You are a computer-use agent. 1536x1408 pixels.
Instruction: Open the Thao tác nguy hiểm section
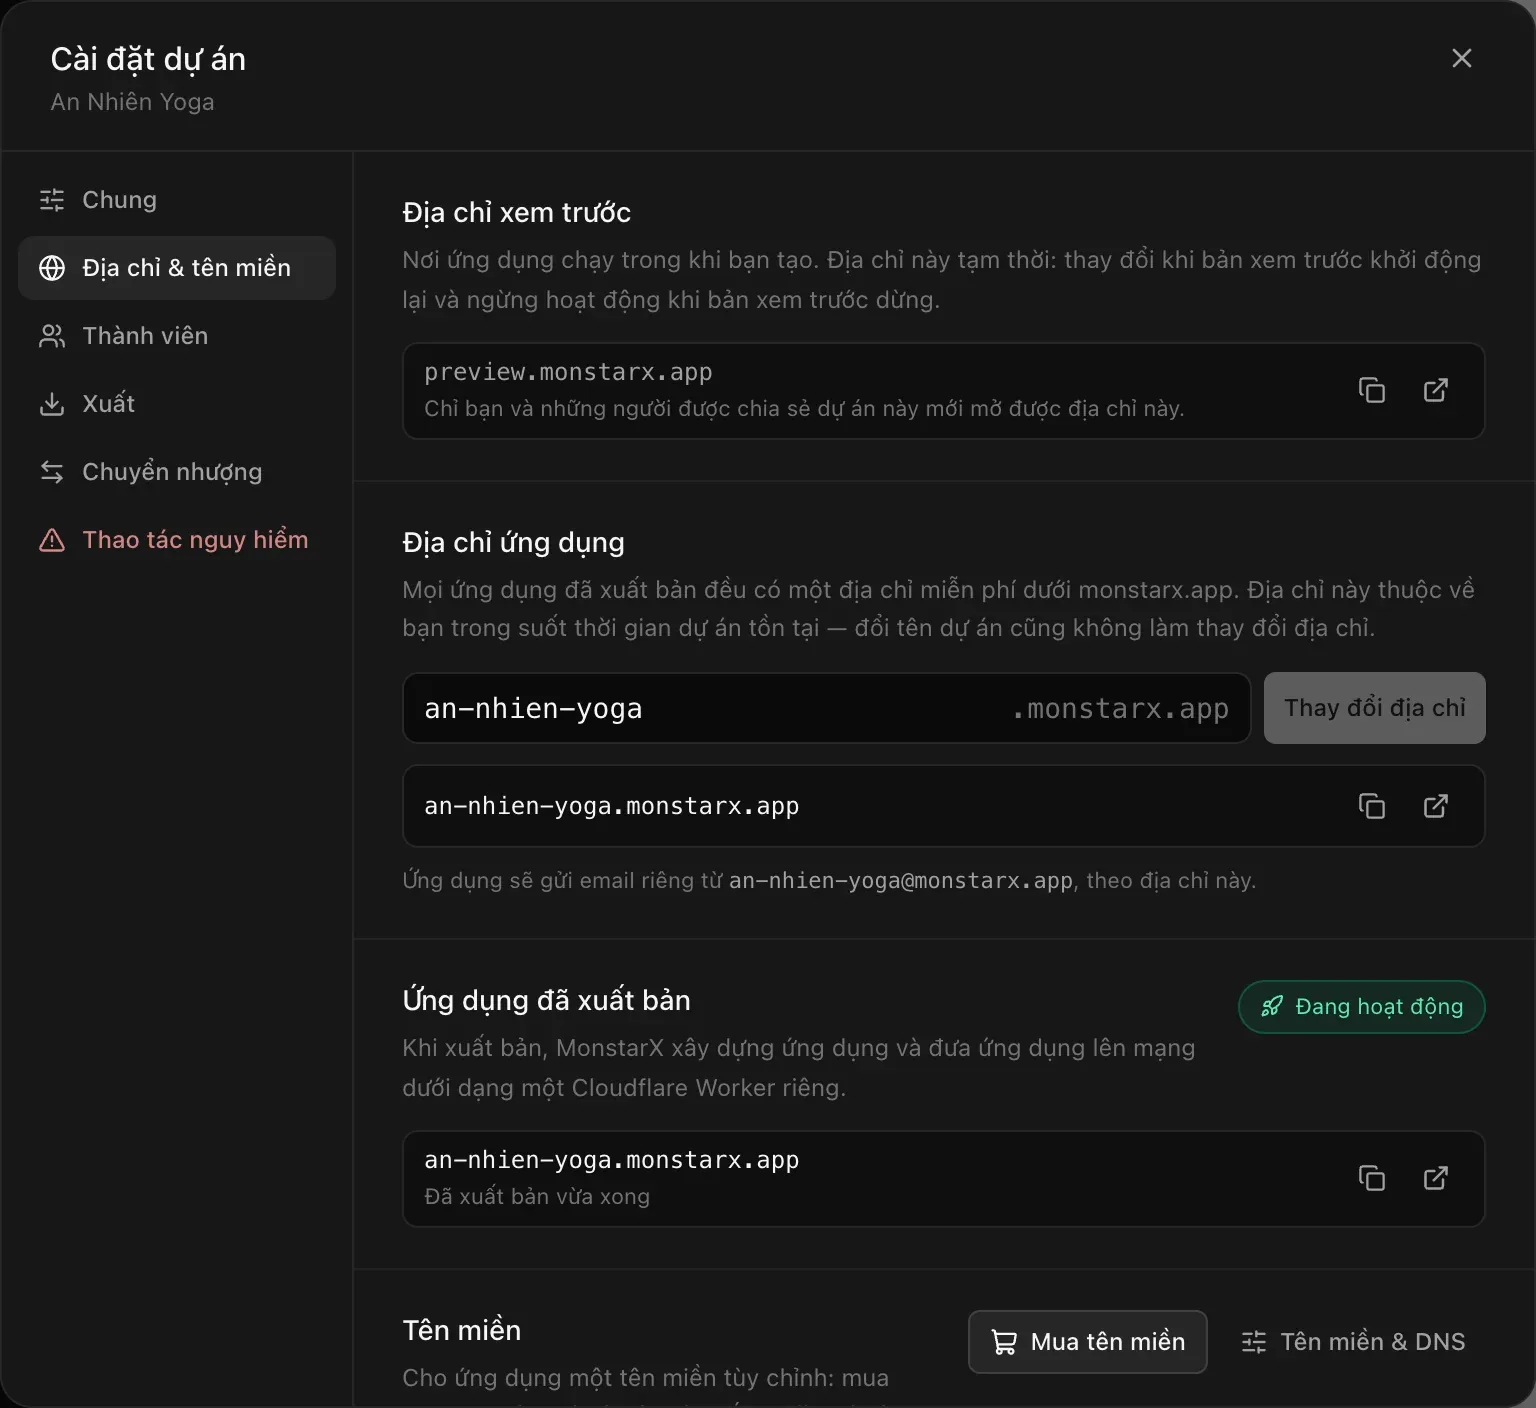(177, 540)
